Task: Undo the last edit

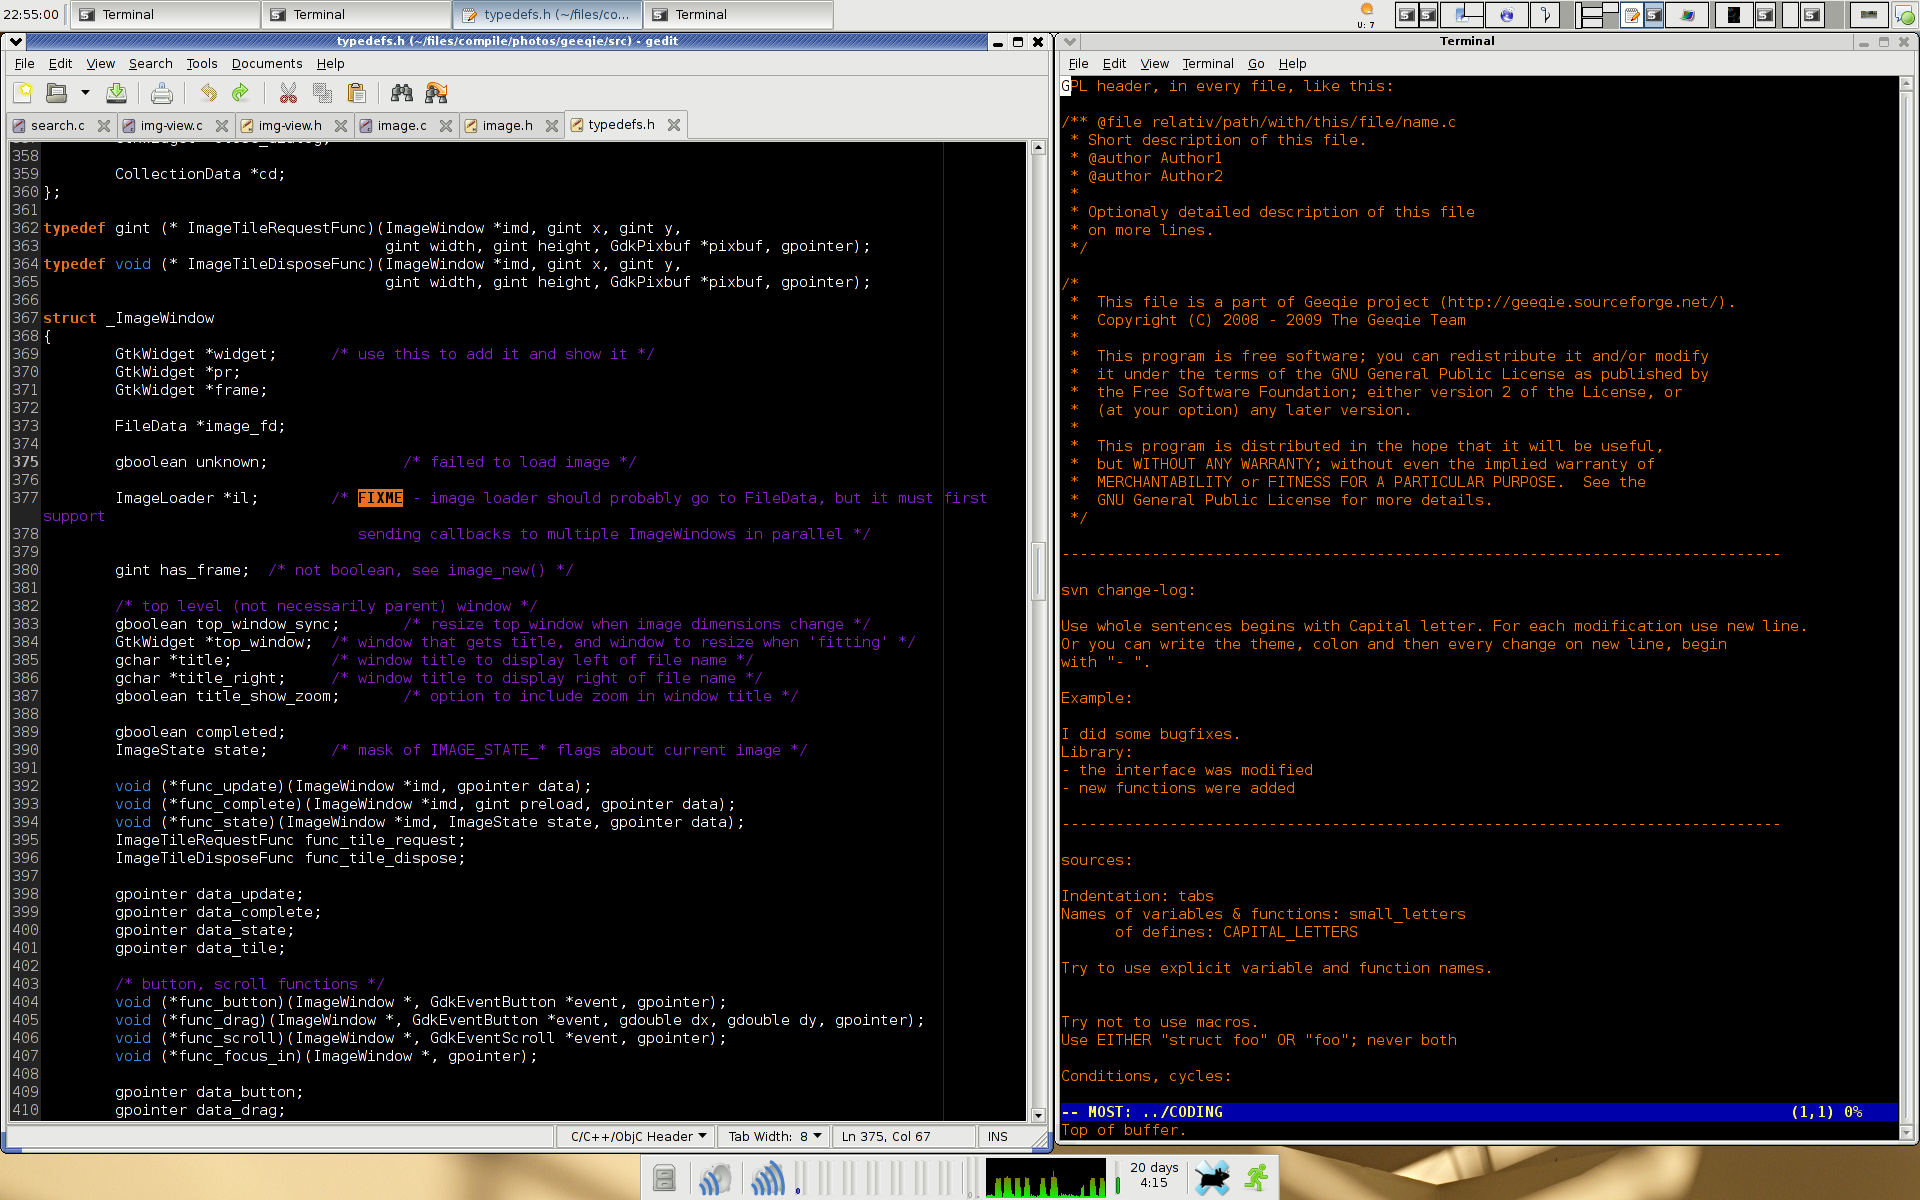Action: pyautogui.click(x=208, y=93)
